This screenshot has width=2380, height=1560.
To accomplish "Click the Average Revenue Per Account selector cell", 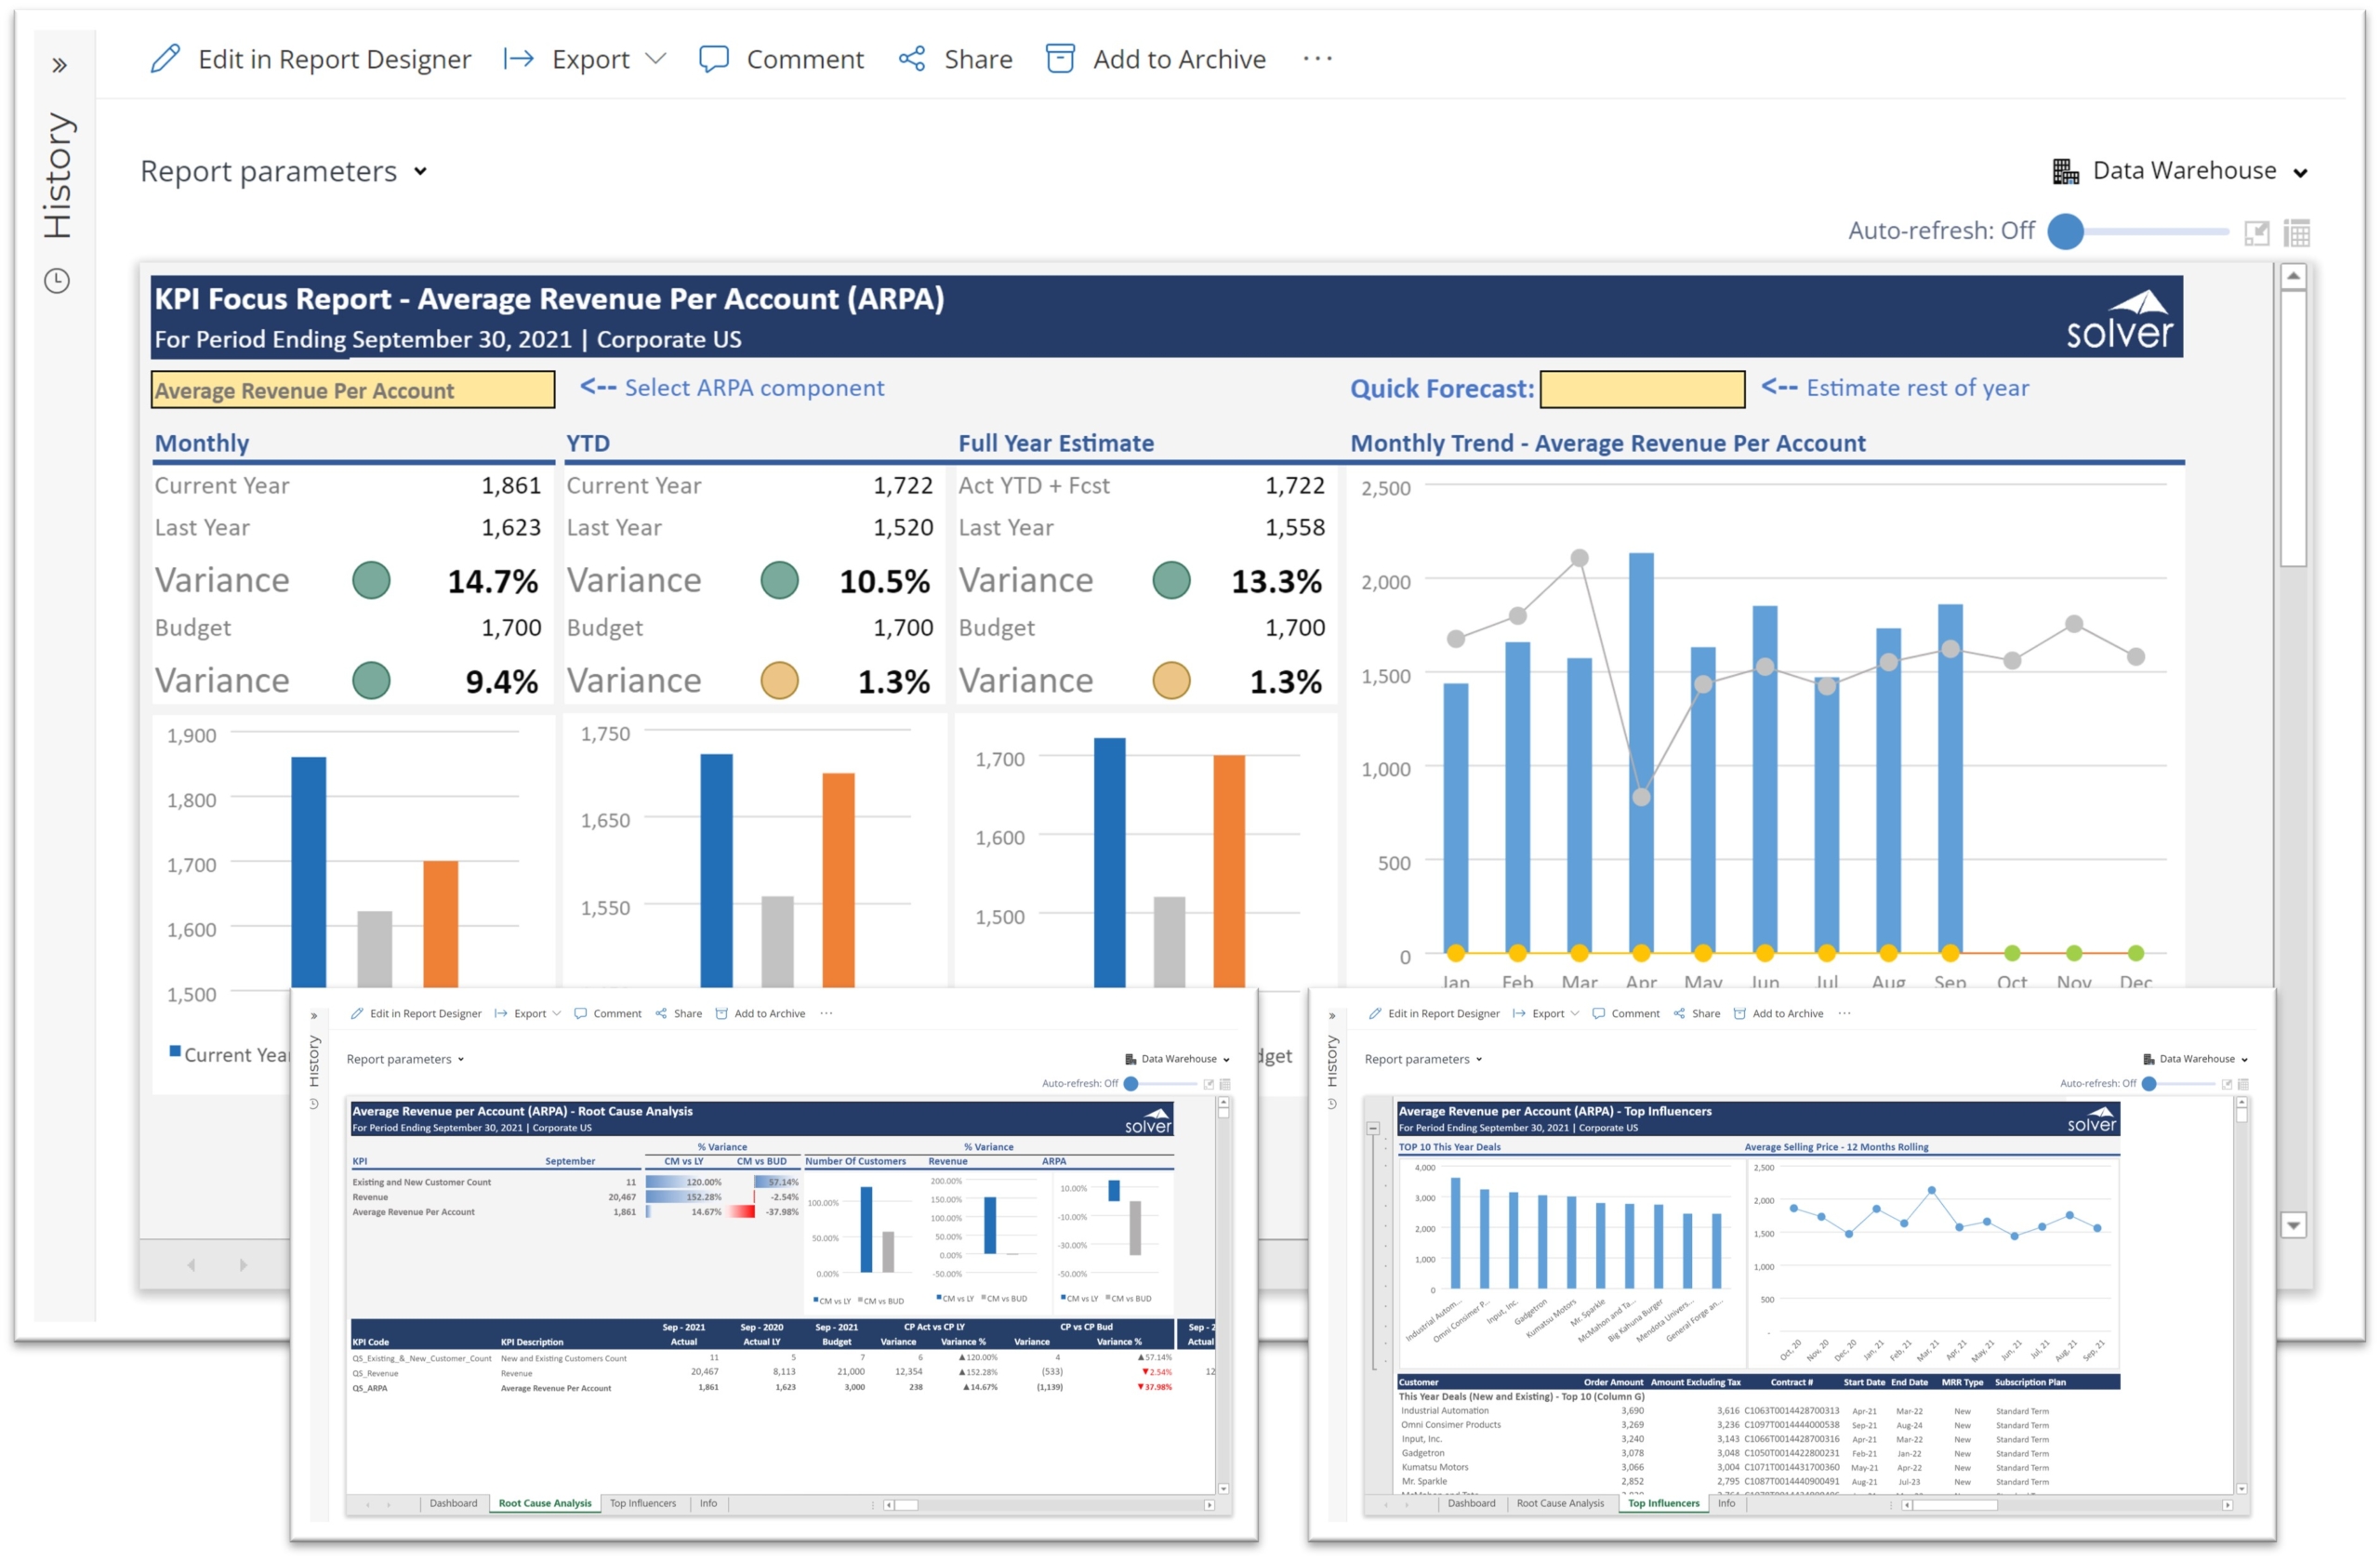I will click(x=352, y=390).
